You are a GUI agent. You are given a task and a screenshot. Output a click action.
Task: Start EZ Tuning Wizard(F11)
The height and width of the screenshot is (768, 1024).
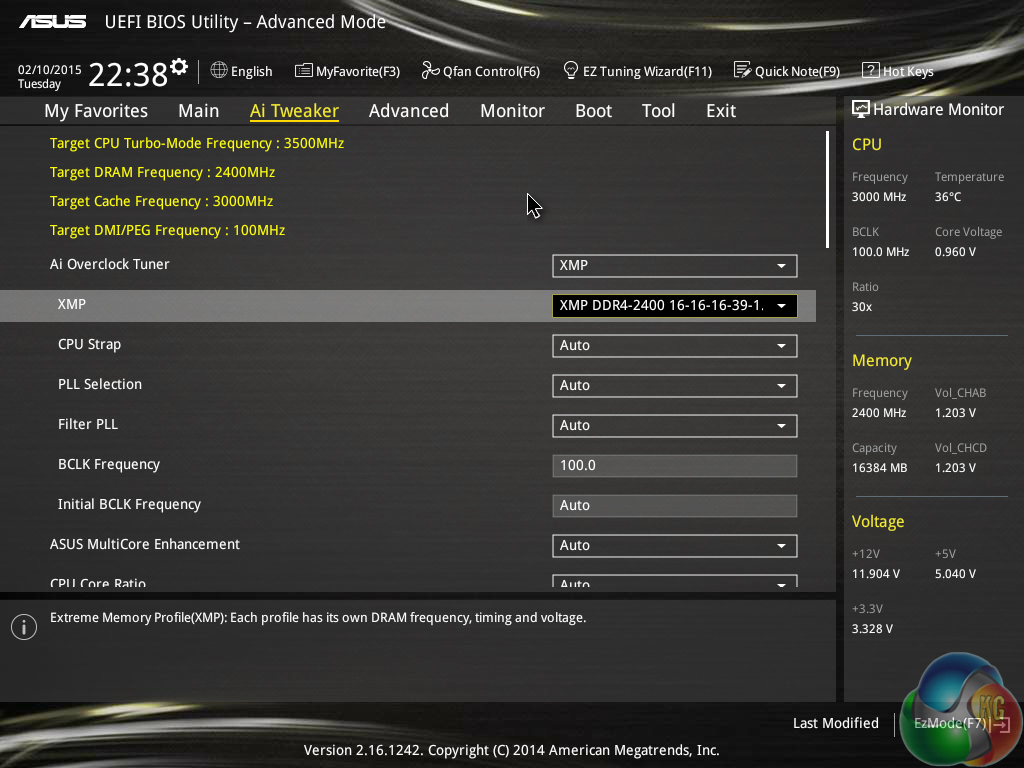point(647,71)
